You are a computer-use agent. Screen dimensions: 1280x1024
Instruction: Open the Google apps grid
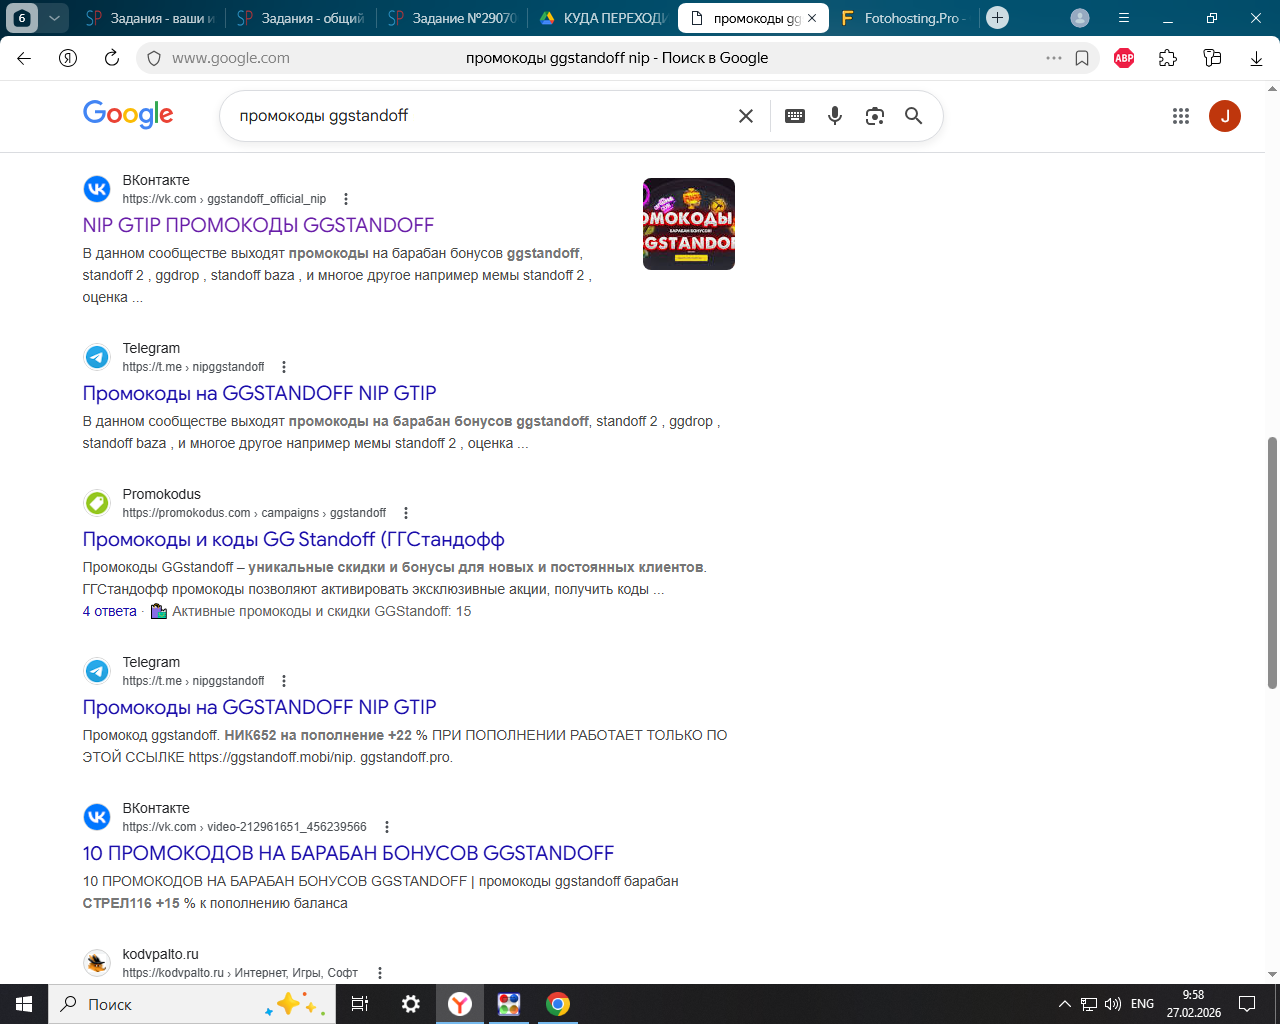(x=1181, y=116)
